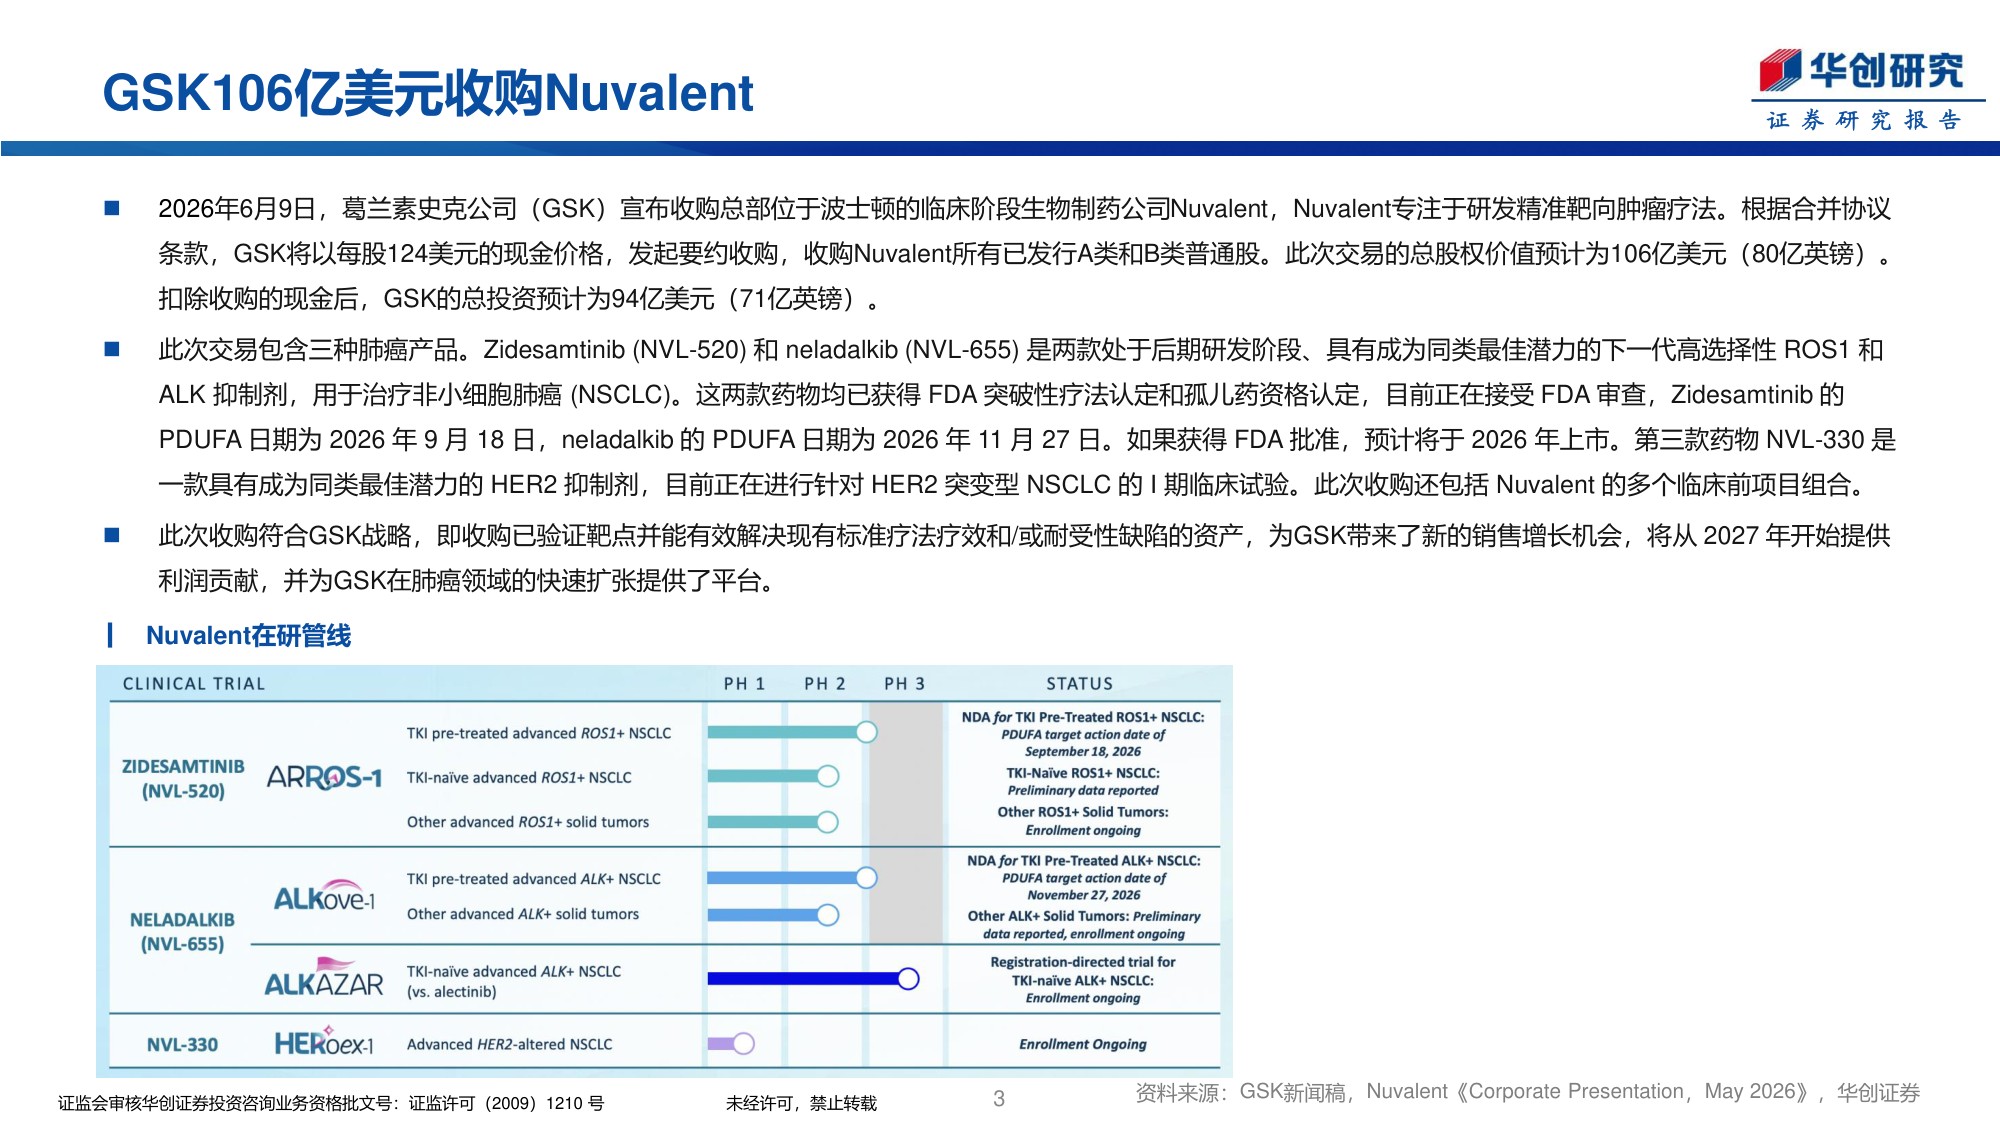Screen dimensions: 2000x1125
Task: Click the Enrollment Ongoing status for NVL-330
Action: coord(1083,1044)
